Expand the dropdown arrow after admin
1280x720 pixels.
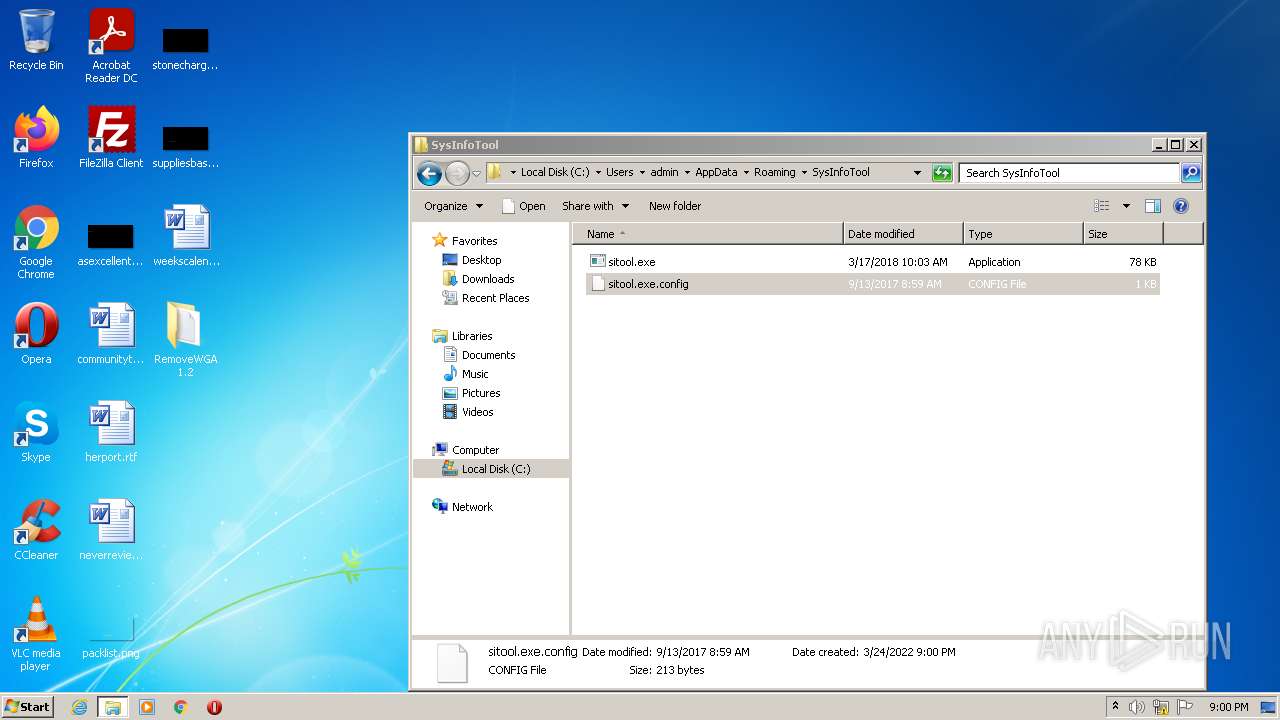pyautogui.click(x=687, y=173)
